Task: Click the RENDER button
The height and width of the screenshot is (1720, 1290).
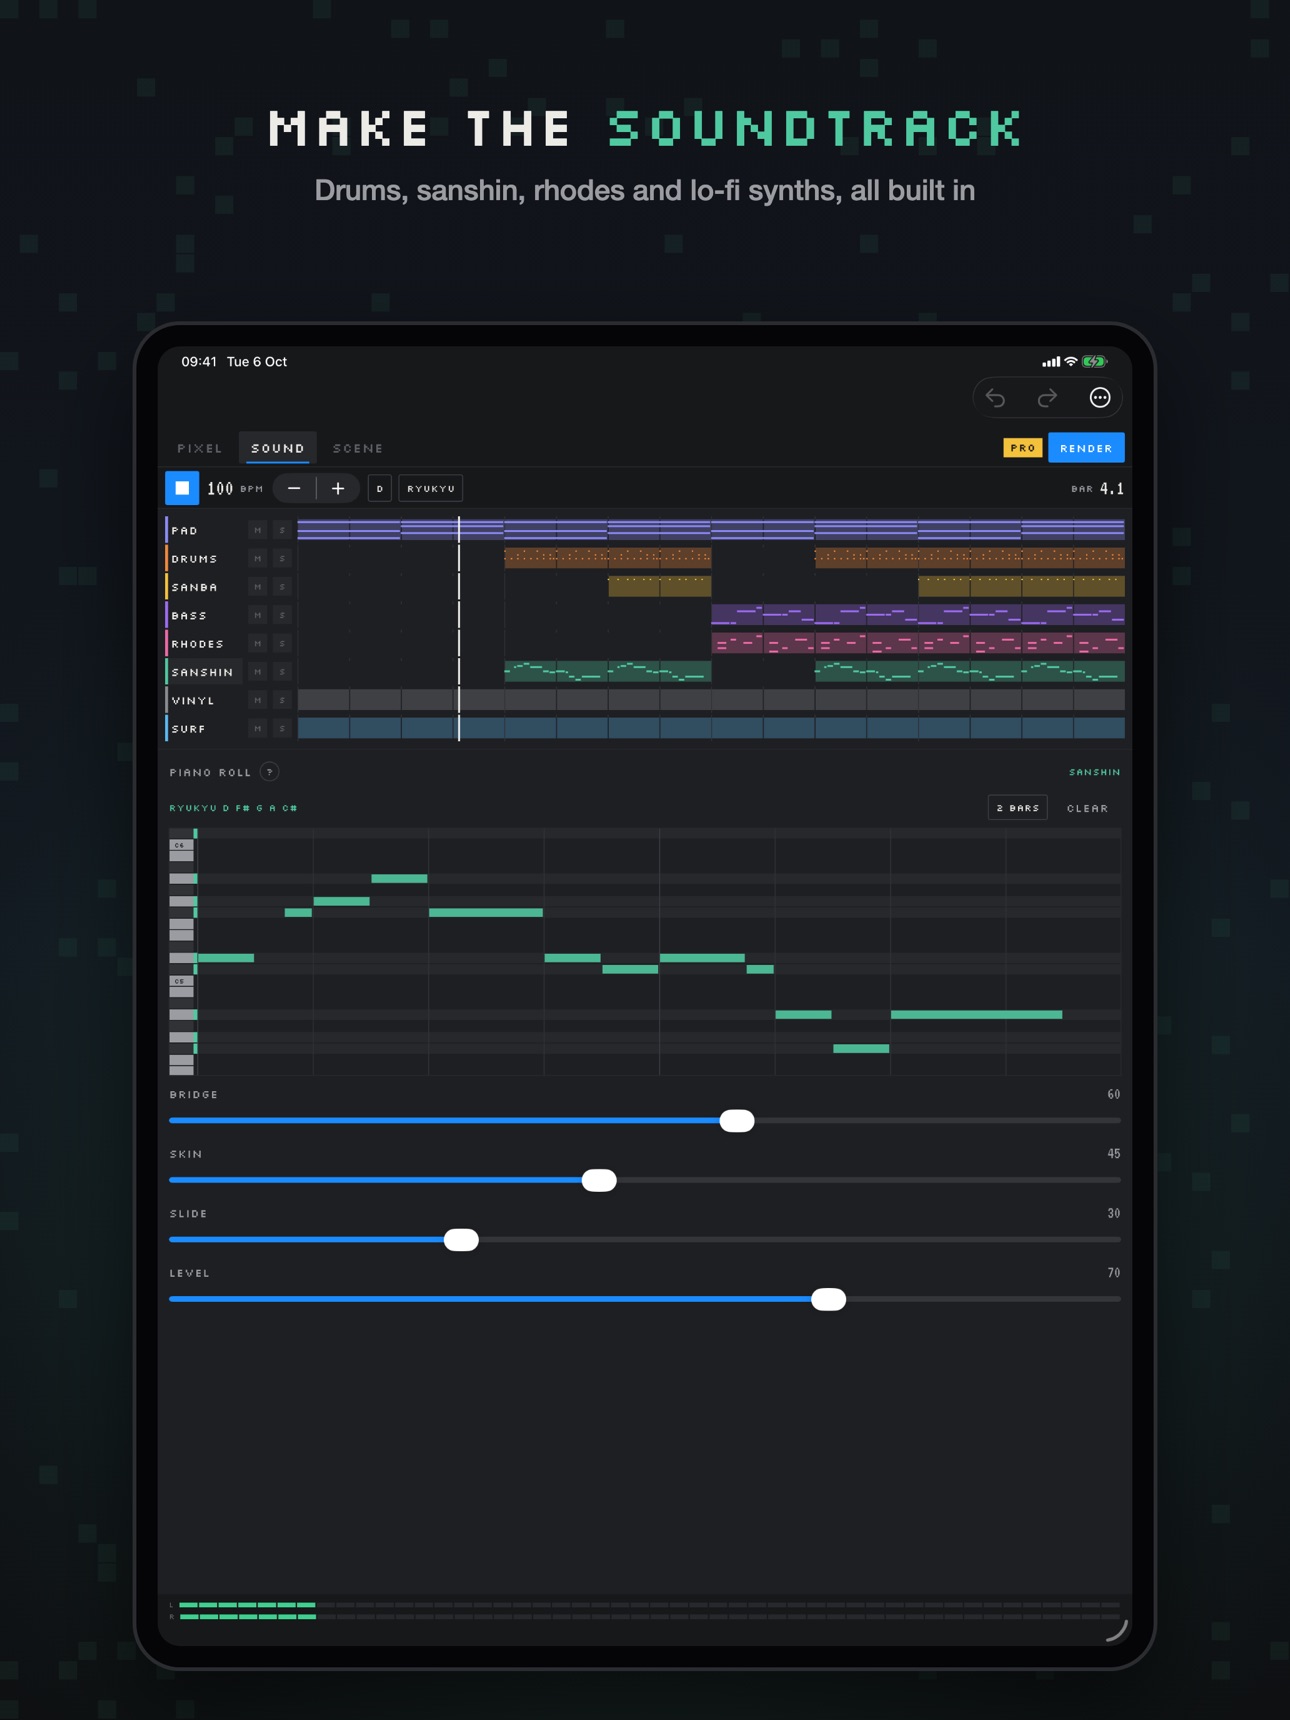Action: tap(1086, 448)
